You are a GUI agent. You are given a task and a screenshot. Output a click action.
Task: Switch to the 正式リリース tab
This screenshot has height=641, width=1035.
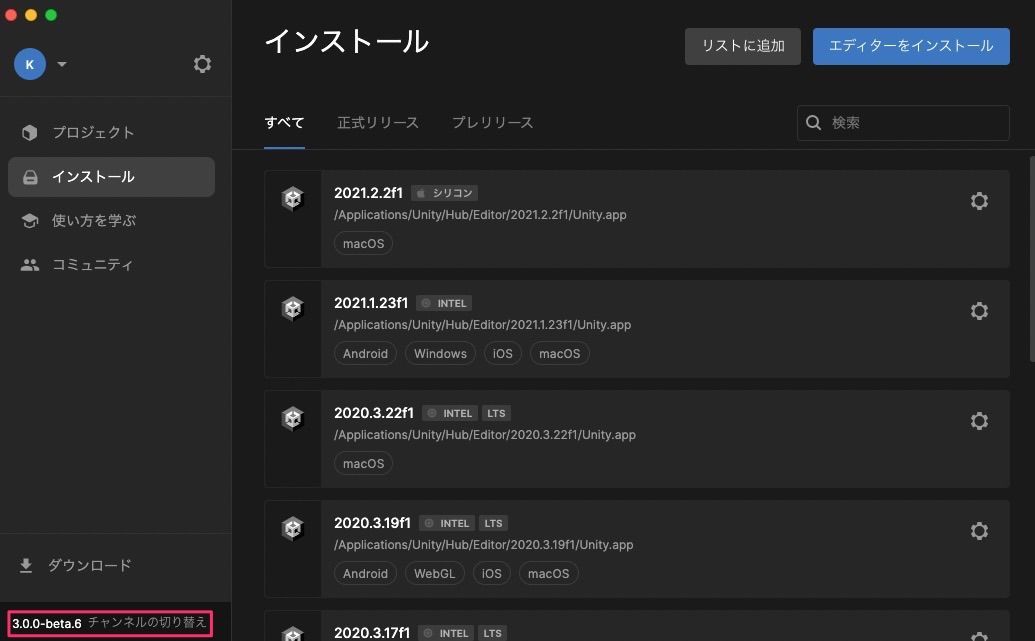pos(378,122)
